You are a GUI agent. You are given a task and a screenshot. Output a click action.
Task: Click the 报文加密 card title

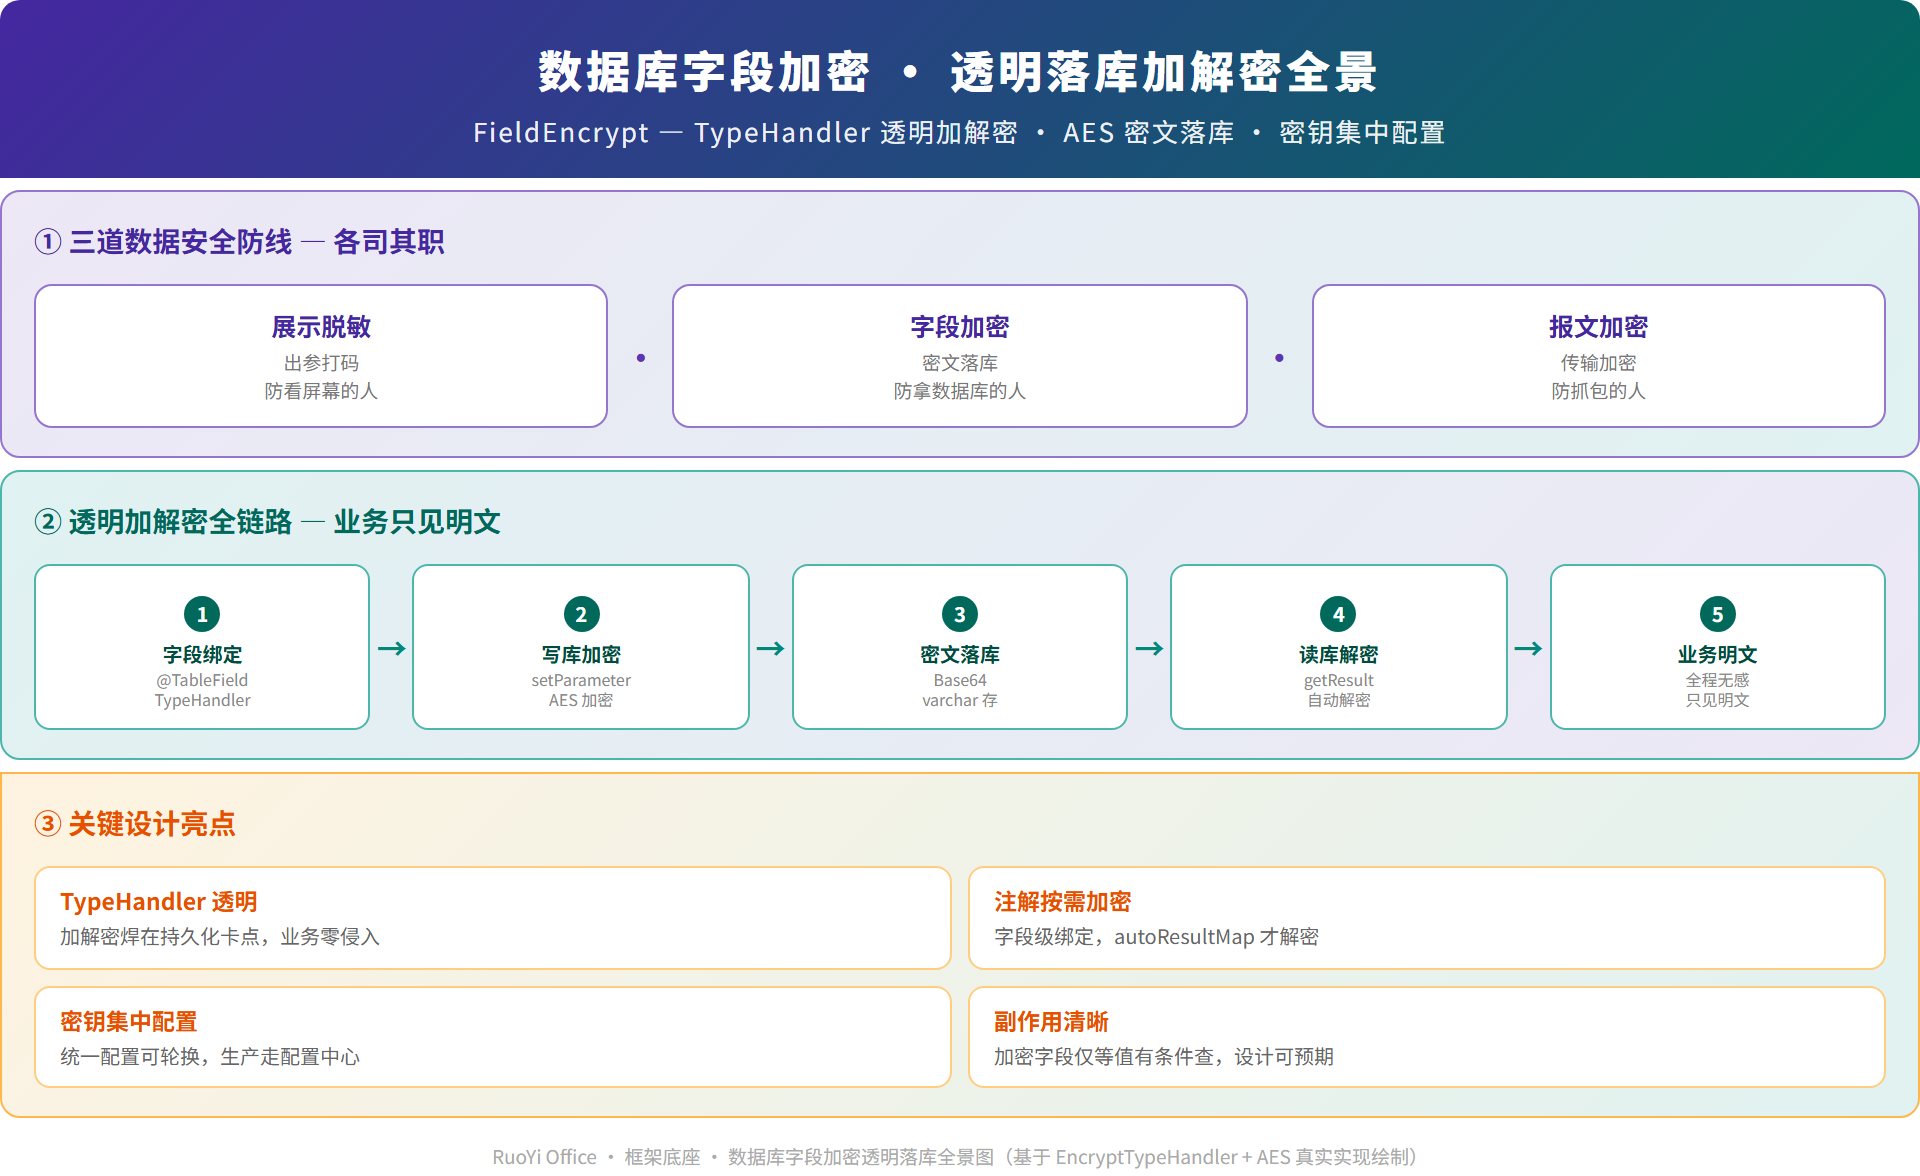(x=1598, y=327)
